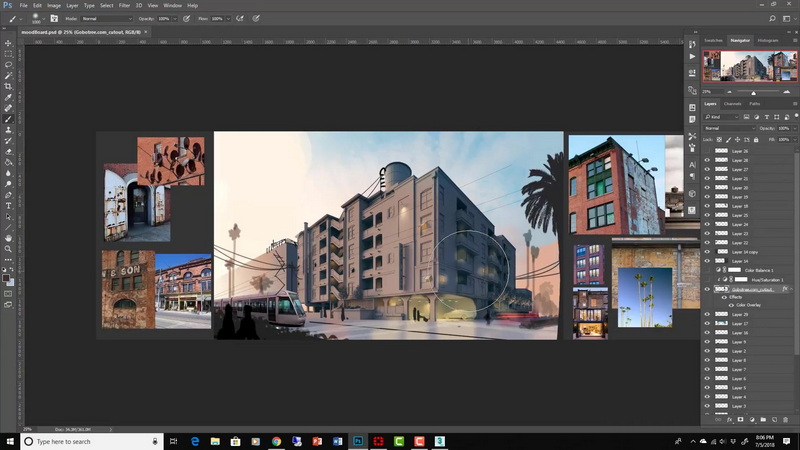
Task: Toggle visibility of Layer 14 copy
Action: (707, 252)
